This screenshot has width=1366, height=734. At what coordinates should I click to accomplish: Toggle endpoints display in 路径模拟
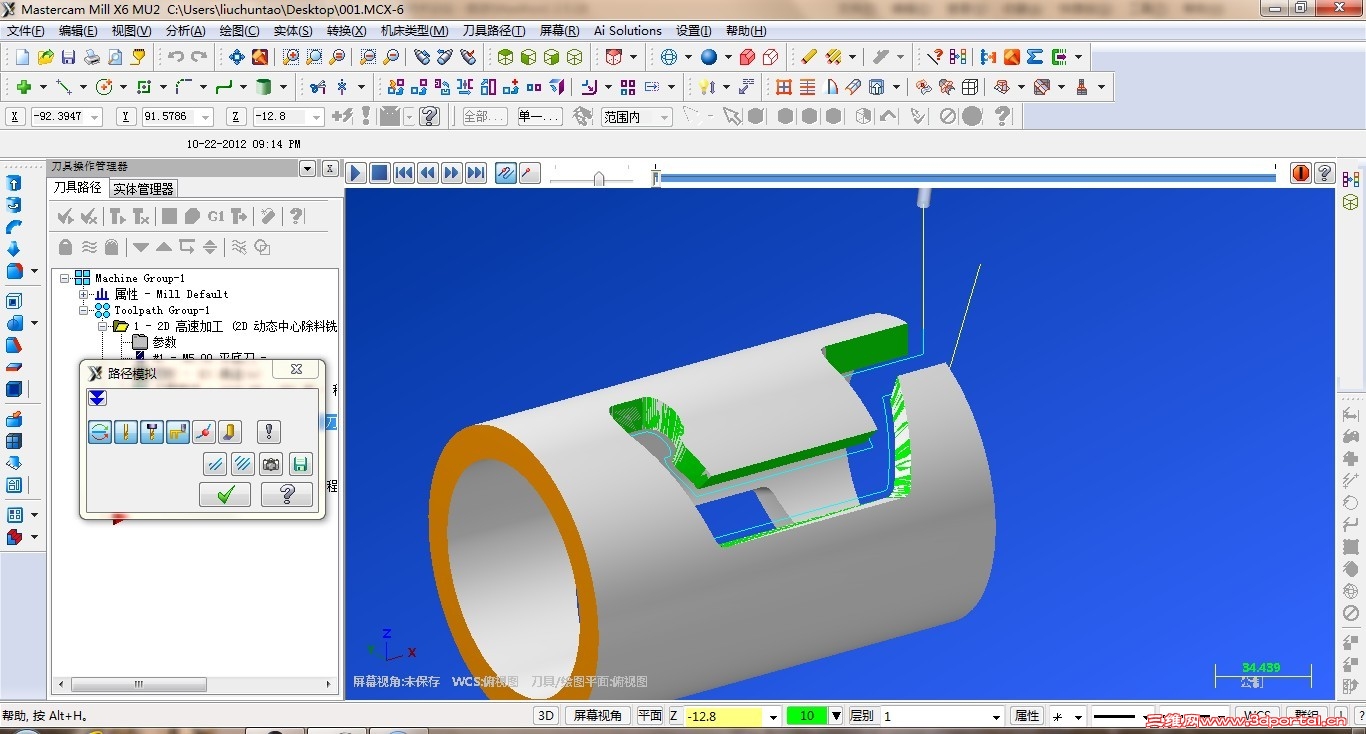204,432
